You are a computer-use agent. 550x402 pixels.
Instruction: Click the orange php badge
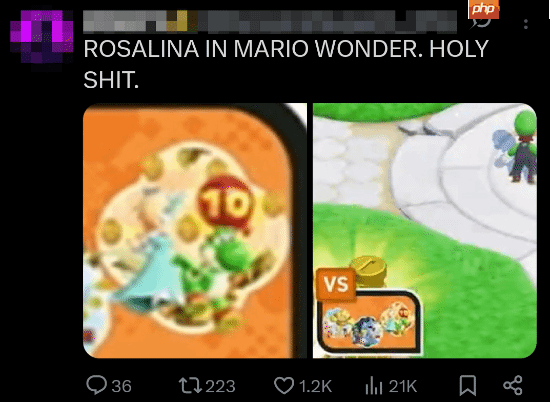483,9
